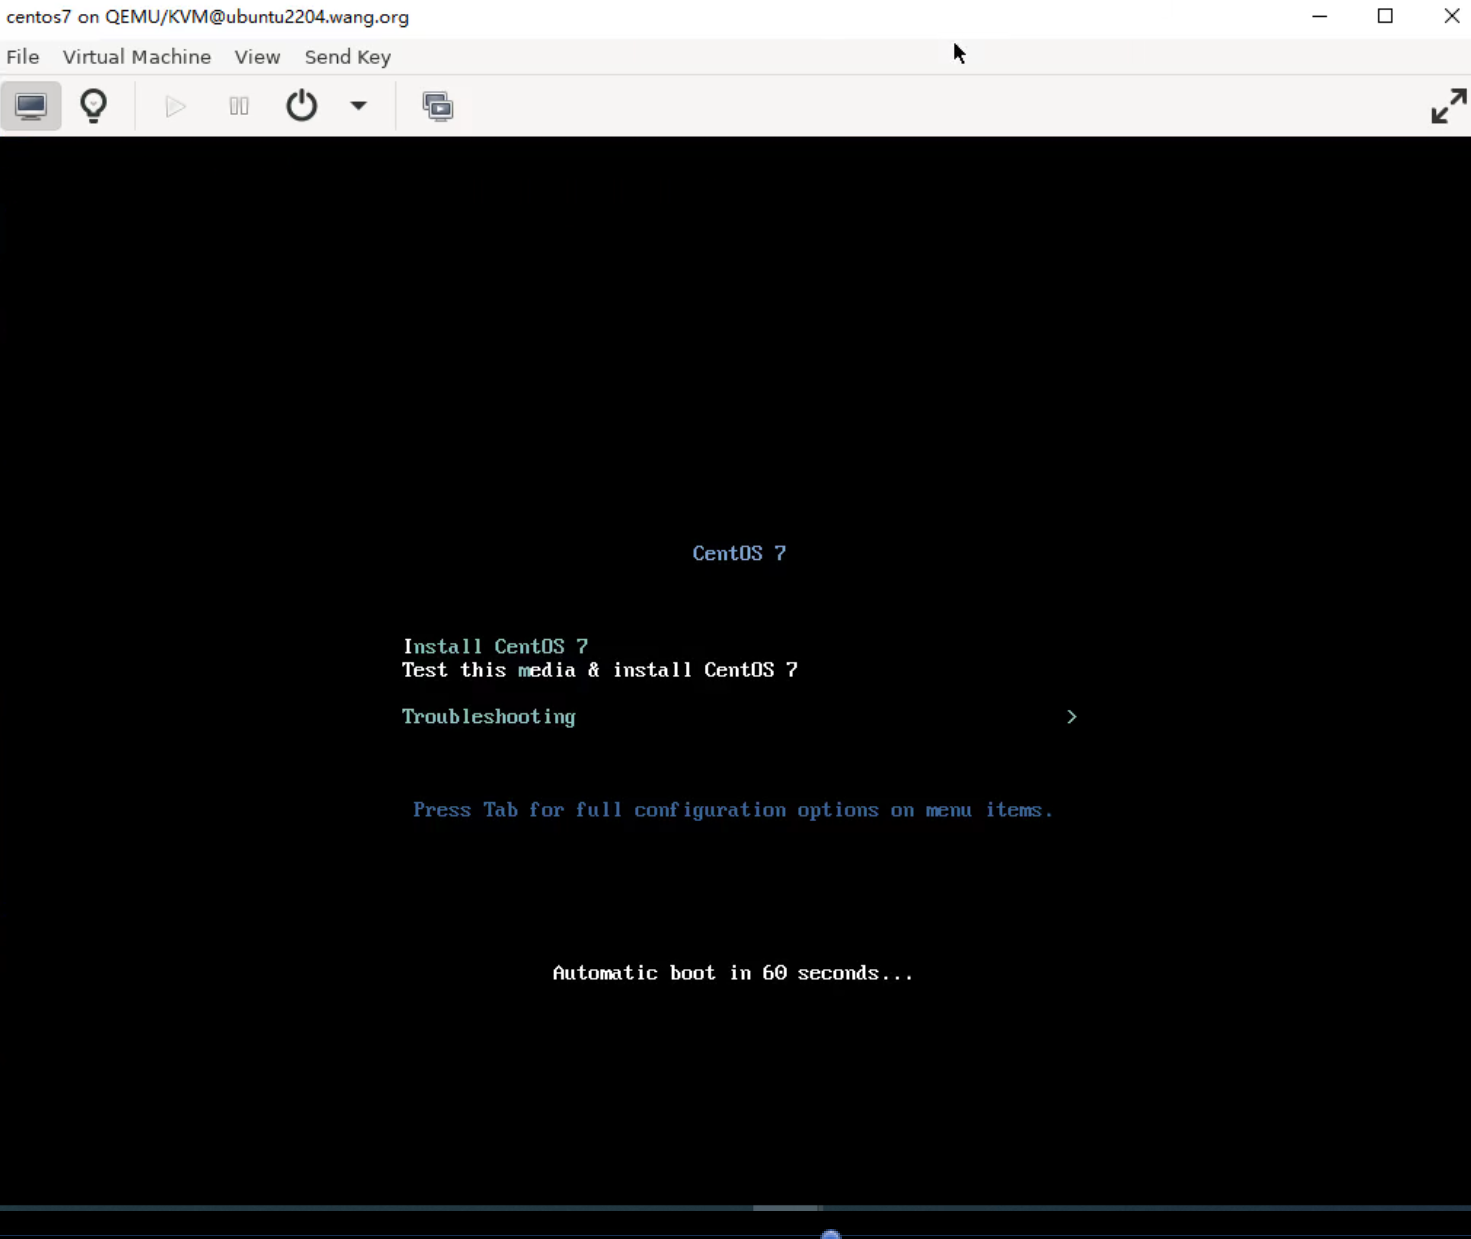Open the shutdown options dropdown arrow
Screen dimensions: 1471x1239
(358, 106)
